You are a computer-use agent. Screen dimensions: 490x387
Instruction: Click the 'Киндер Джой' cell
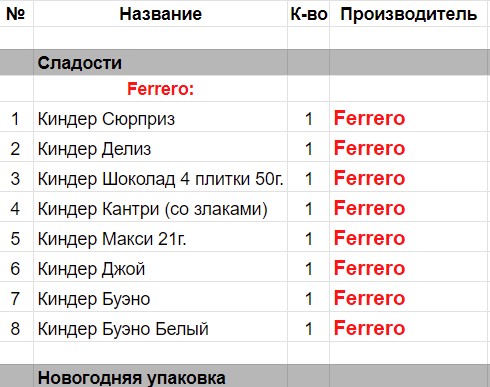pyautogui.click(x=160, y=267)
